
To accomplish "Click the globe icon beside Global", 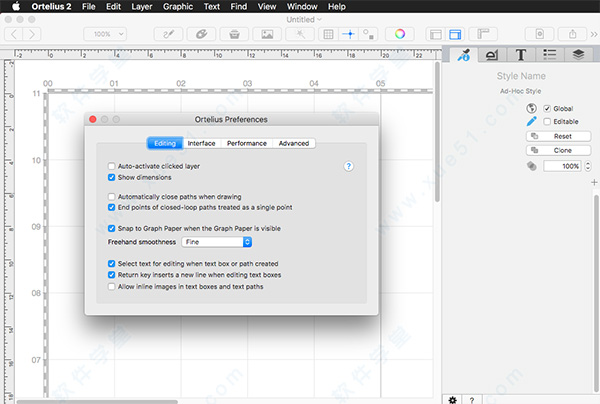I will [531, 108].
